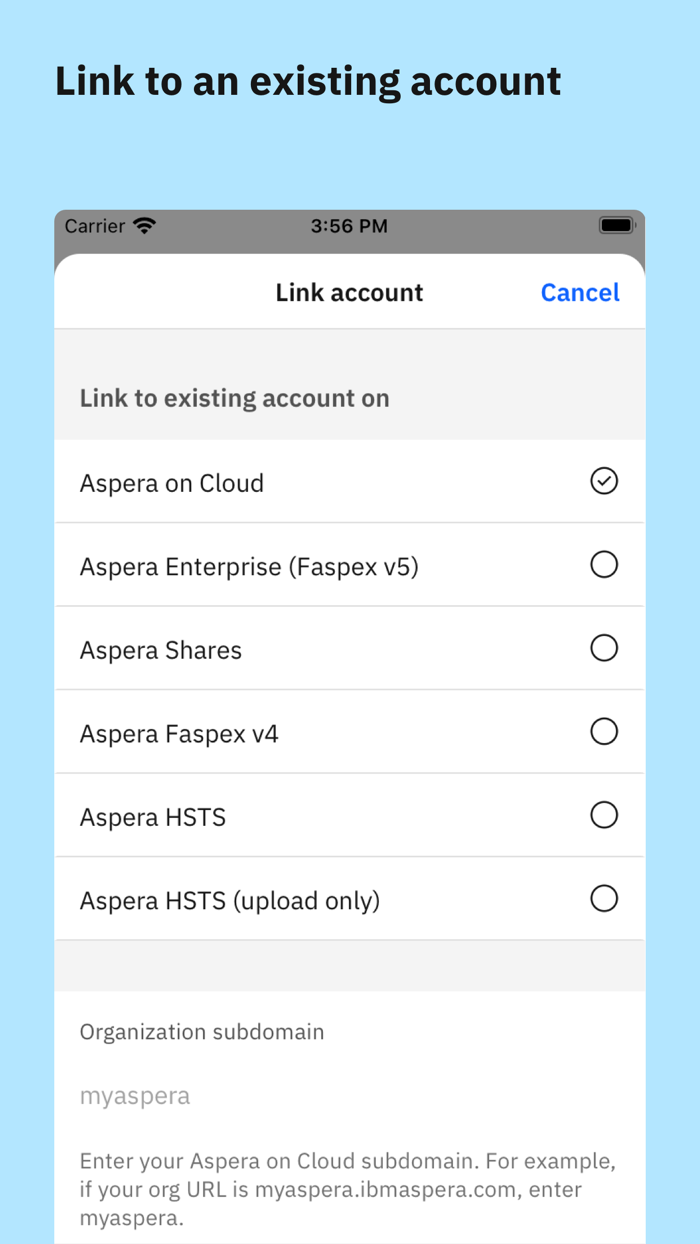Select the Aspera HSTS radio button
This screenshot has width=700, height=1244.
tap(604, 815)
